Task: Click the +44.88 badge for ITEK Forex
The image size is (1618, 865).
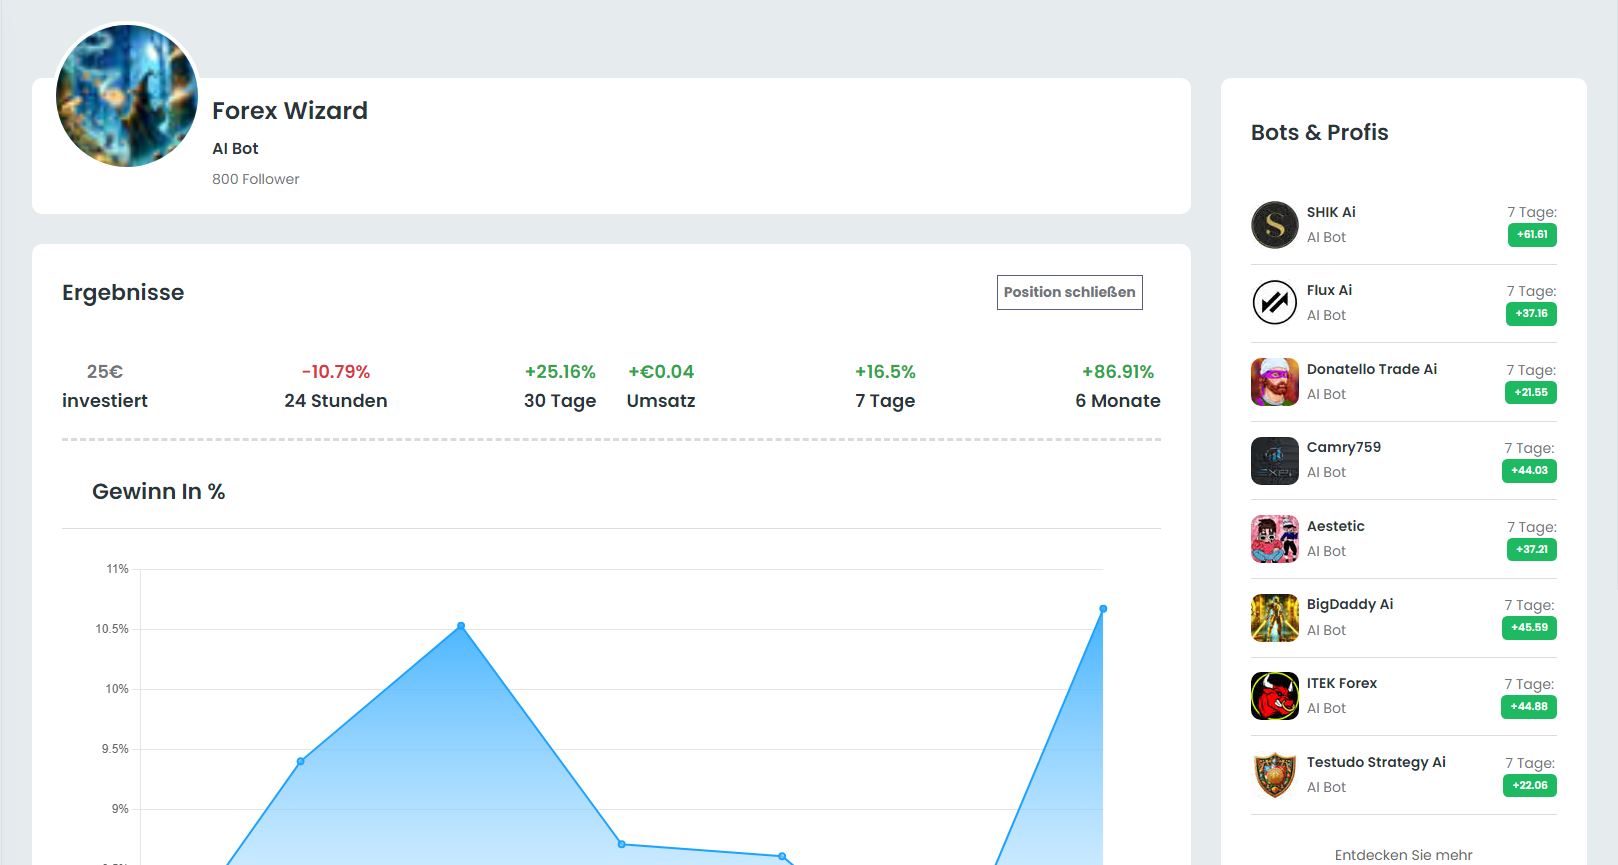Action: [x=1529, y=707]
